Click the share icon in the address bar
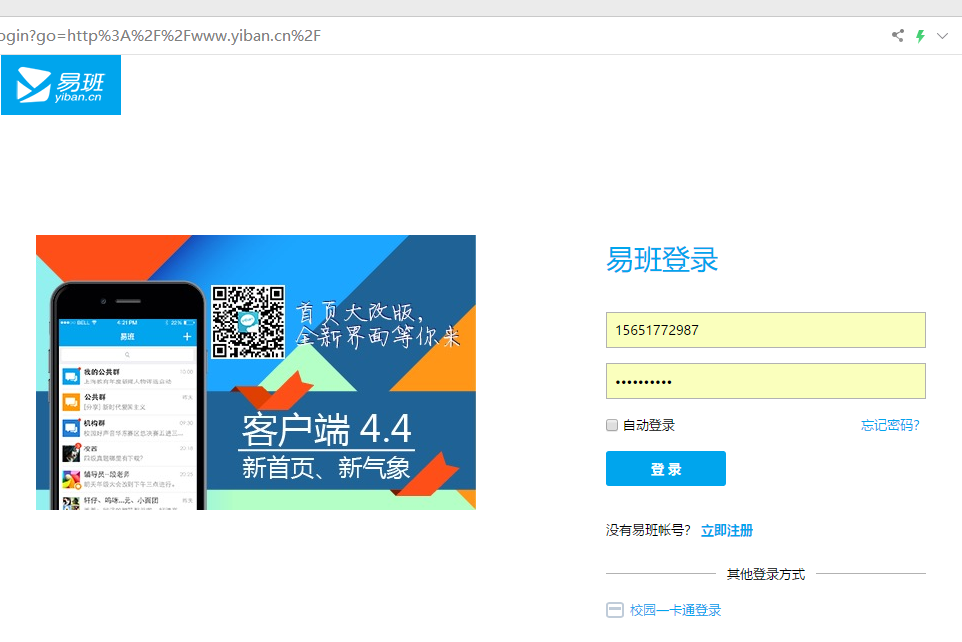962x642 pixels. pos(898,36)
